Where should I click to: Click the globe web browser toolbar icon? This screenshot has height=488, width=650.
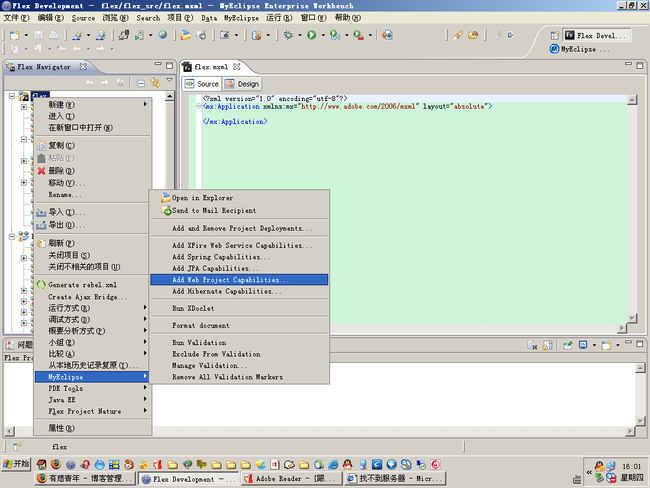[x=163, y=35]
